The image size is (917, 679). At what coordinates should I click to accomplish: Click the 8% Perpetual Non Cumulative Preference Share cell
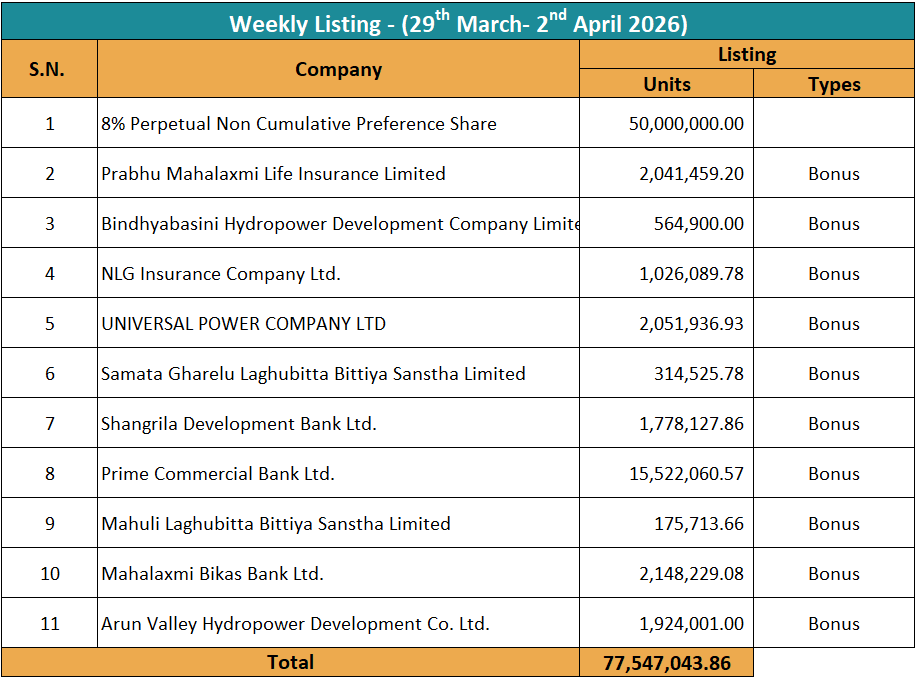coord(299,124)
